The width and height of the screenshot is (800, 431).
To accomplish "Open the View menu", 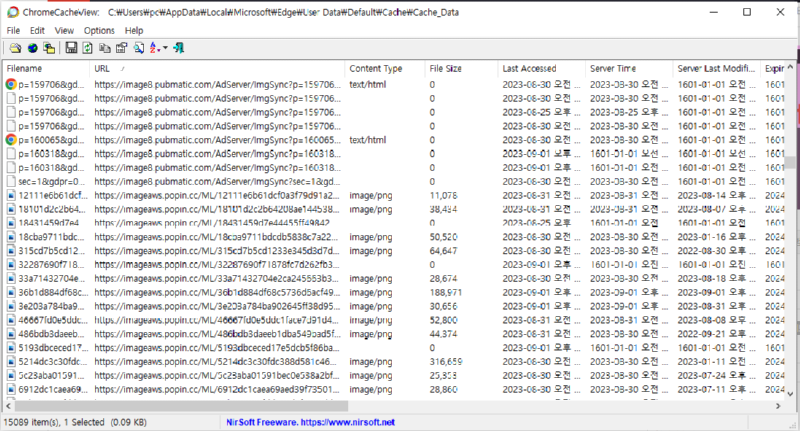I will point(64,31).
